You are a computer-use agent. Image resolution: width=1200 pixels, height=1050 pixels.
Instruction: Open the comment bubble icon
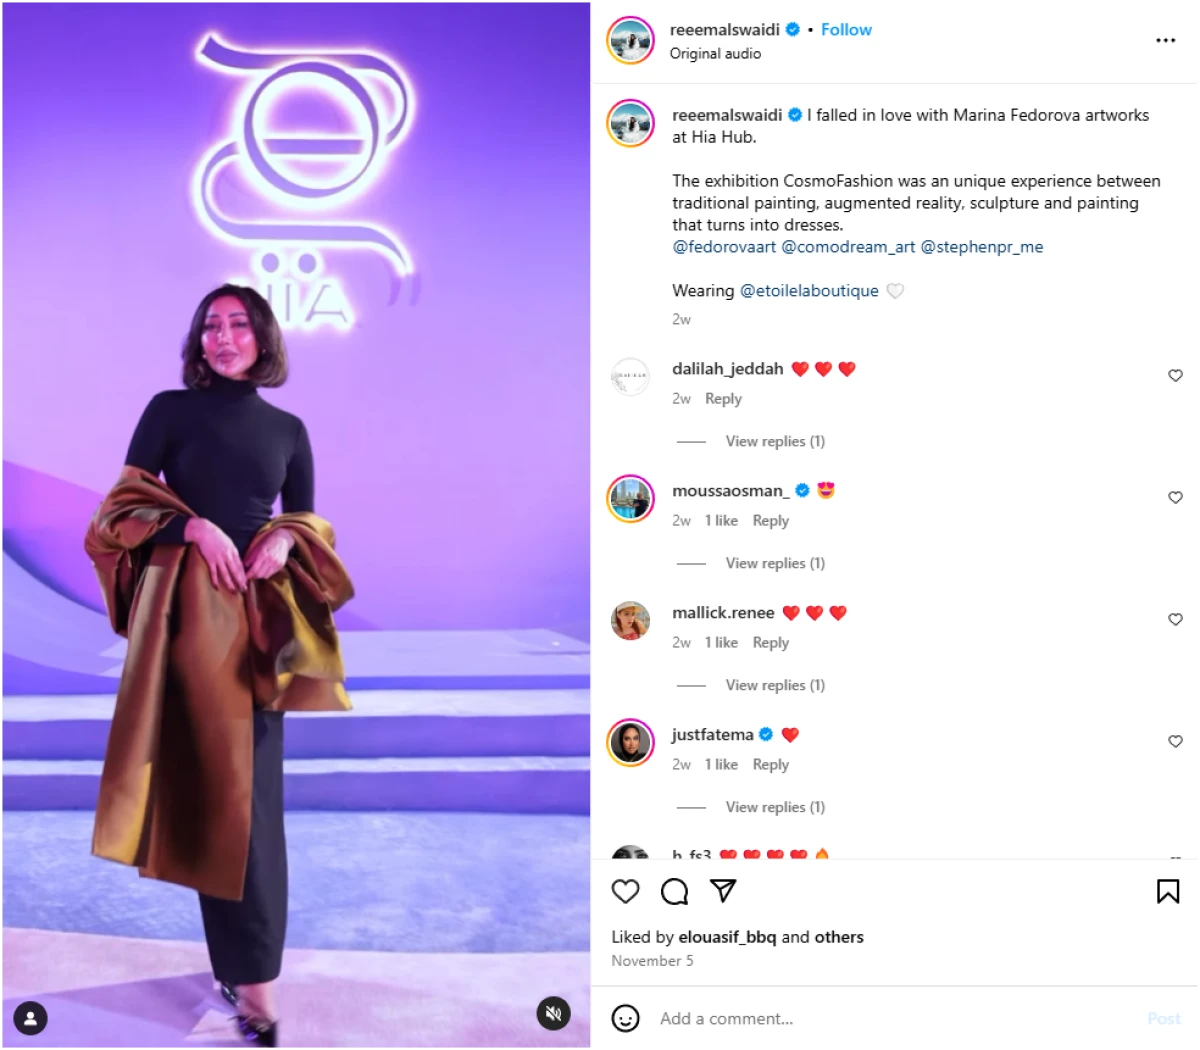click(675, 891)
